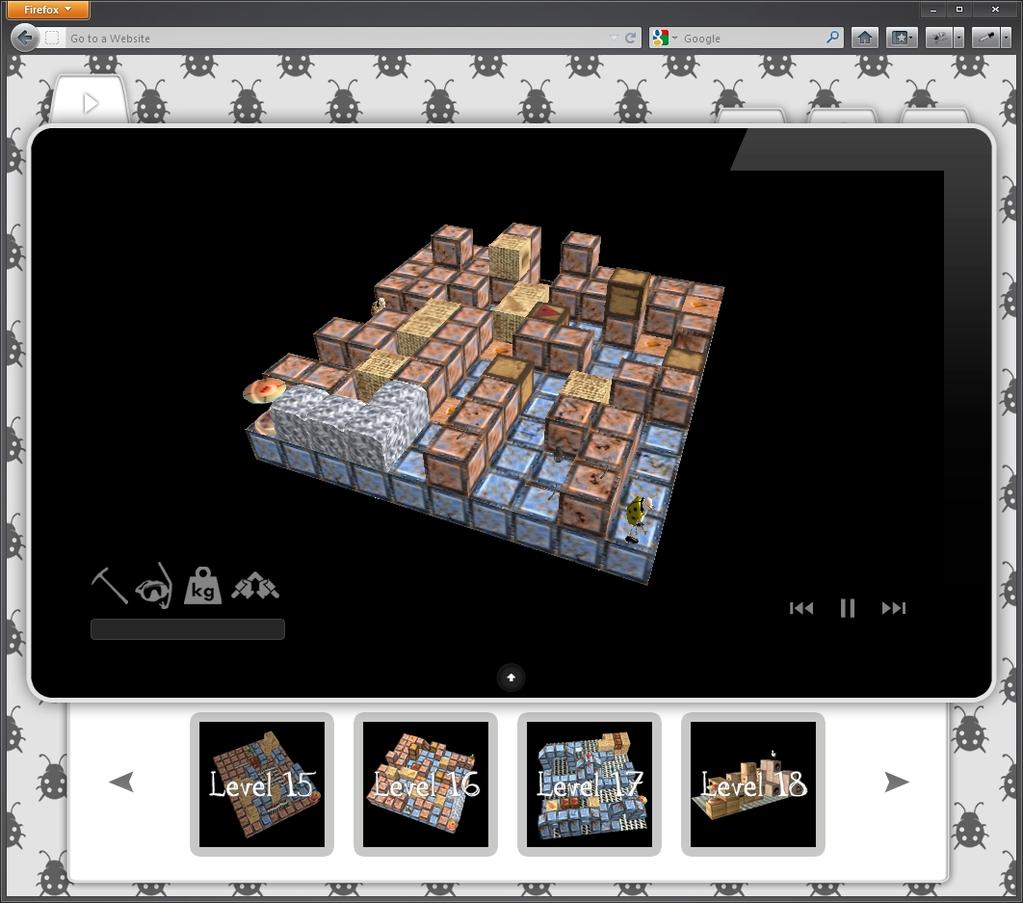Image resolution: width=1023 pixels, height=903 pixels.
Task: Close the Firefox window
Action: [995, 10]
